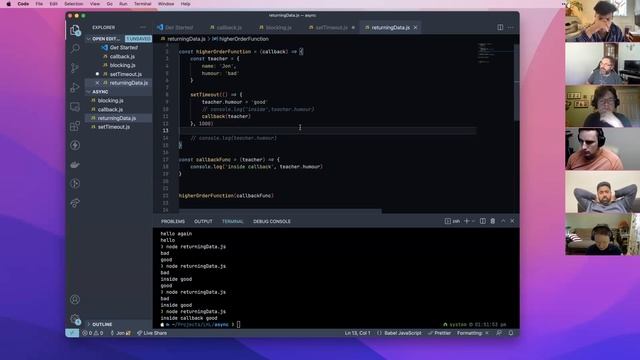Click the Prettier status bar button
This screenshot has width=640, height=360.
[440, 333]
